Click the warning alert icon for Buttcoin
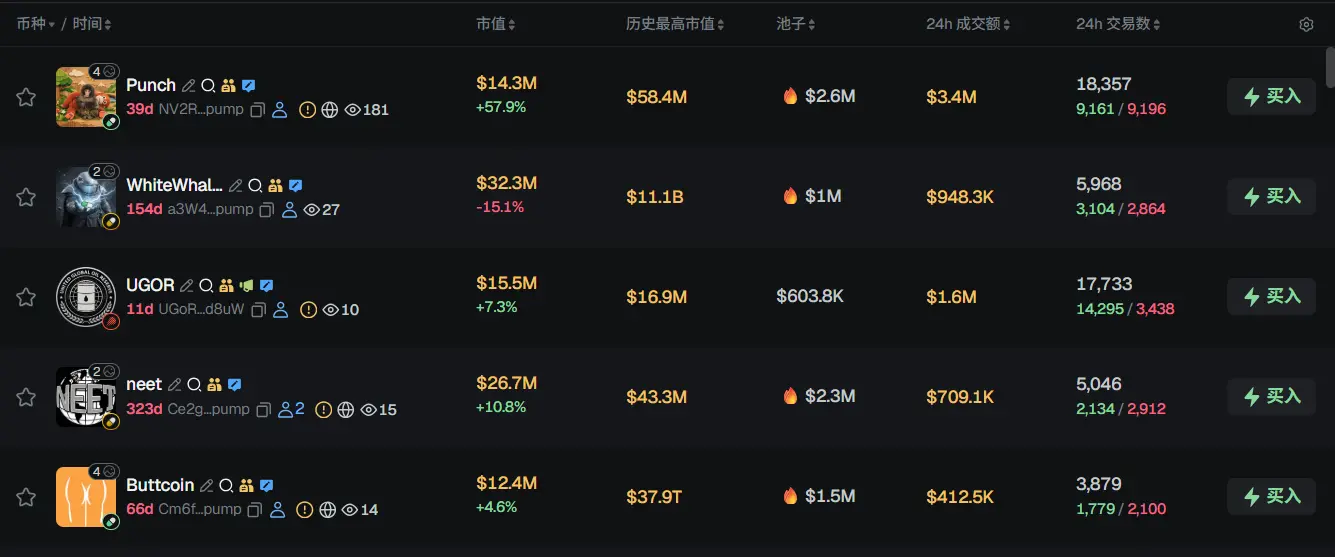Screen dimensions: 1335x557 pos(306,510)
